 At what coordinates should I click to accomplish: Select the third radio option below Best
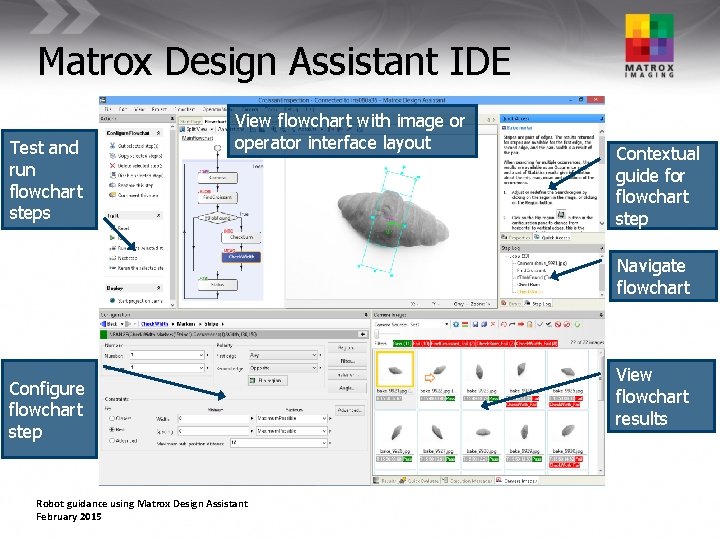(x=112, y=440)
